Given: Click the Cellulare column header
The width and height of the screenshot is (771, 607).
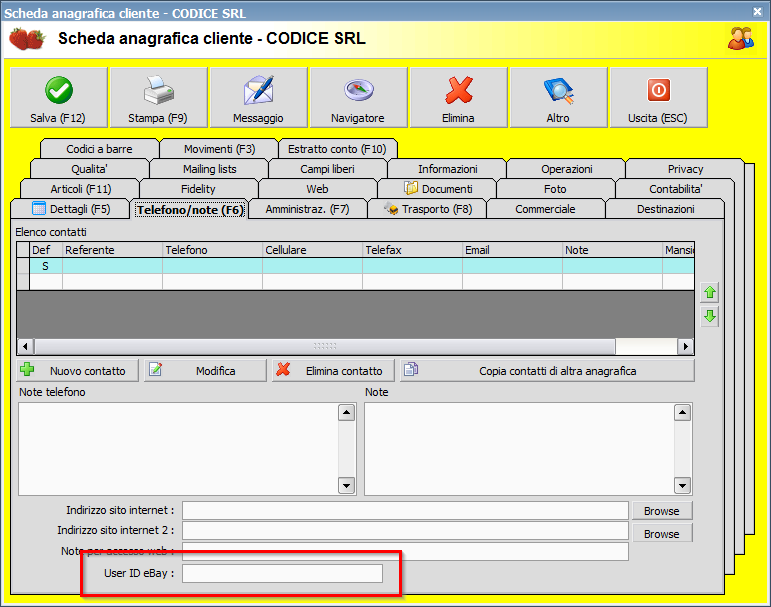Looking at the screenshot, I should [x=312, y=250].
